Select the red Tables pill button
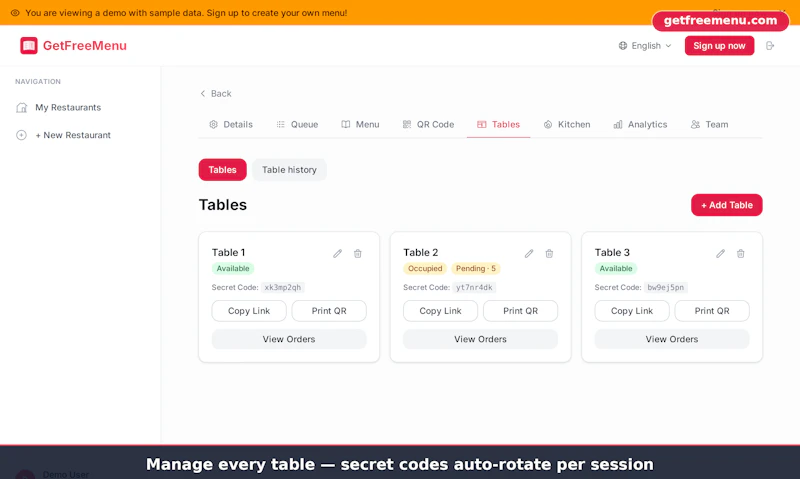This screenshot has width=800, height=479. 222,170
